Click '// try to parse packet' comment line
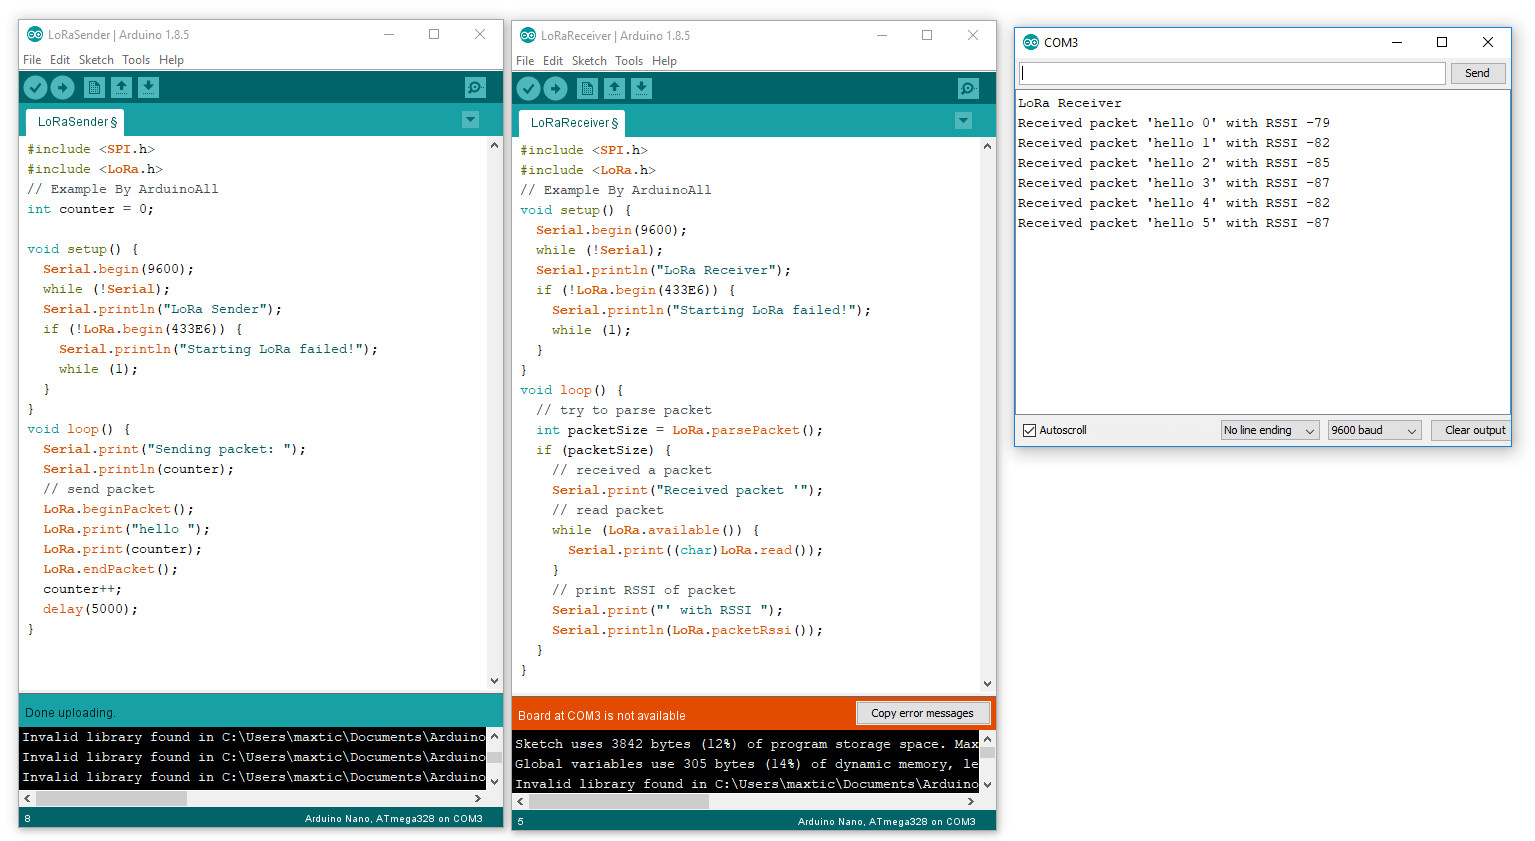The height and width of the screenshot is (841, 1535). coord(624,410)
